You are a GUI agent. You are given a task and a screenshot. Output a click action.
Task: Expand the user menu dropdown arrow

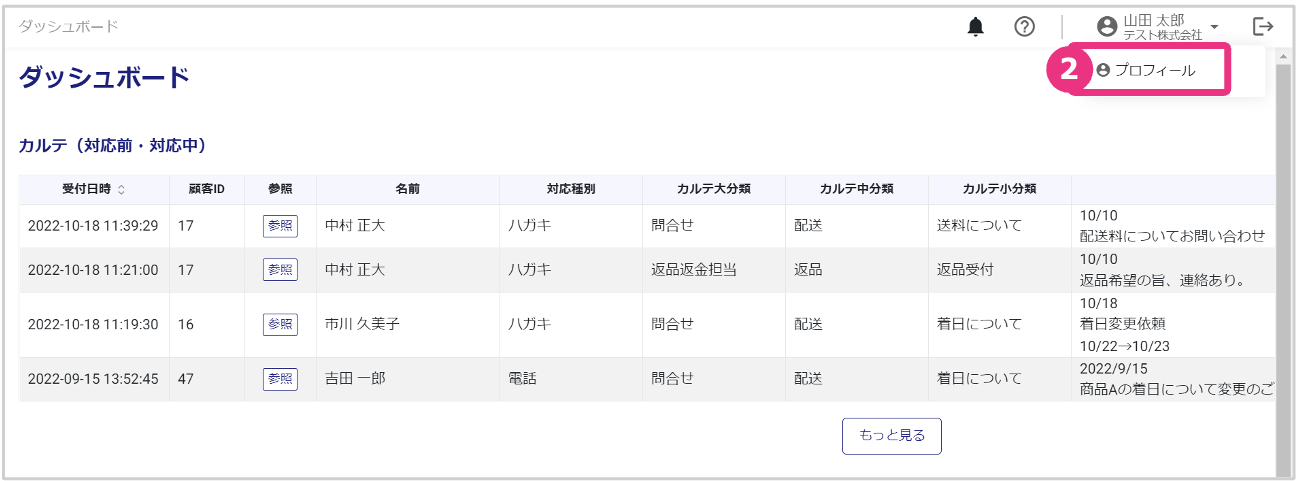pyautogui.click(x=1214, y=27)
